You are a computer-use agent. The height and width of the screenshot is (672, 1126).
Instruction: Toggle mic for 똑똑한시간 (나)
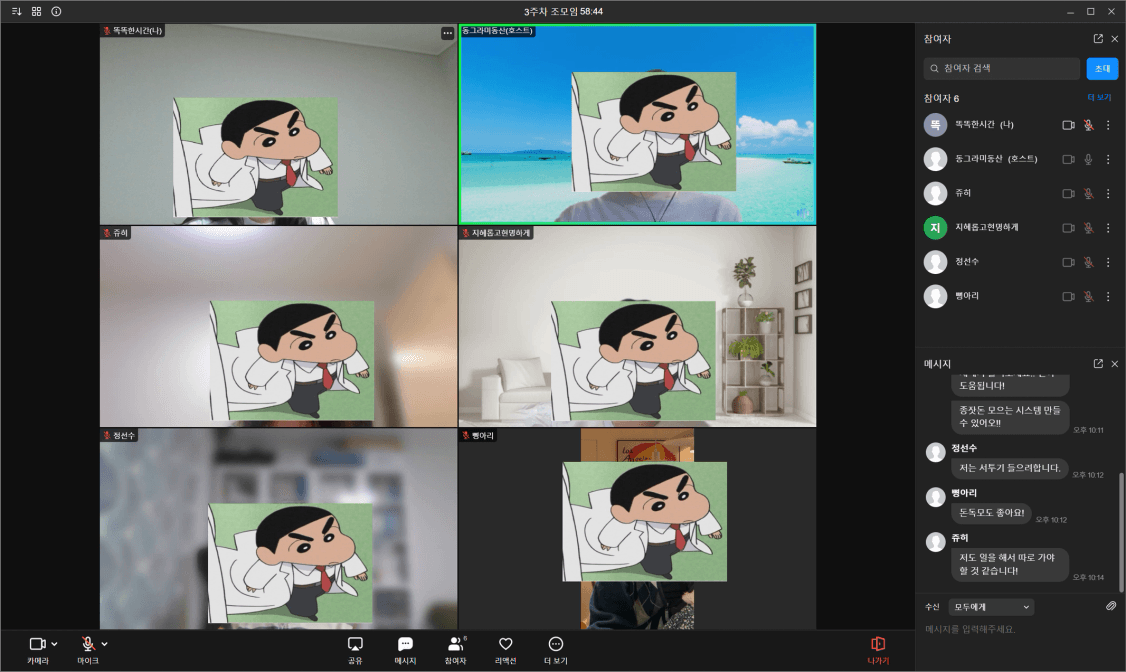point(1089,125)
